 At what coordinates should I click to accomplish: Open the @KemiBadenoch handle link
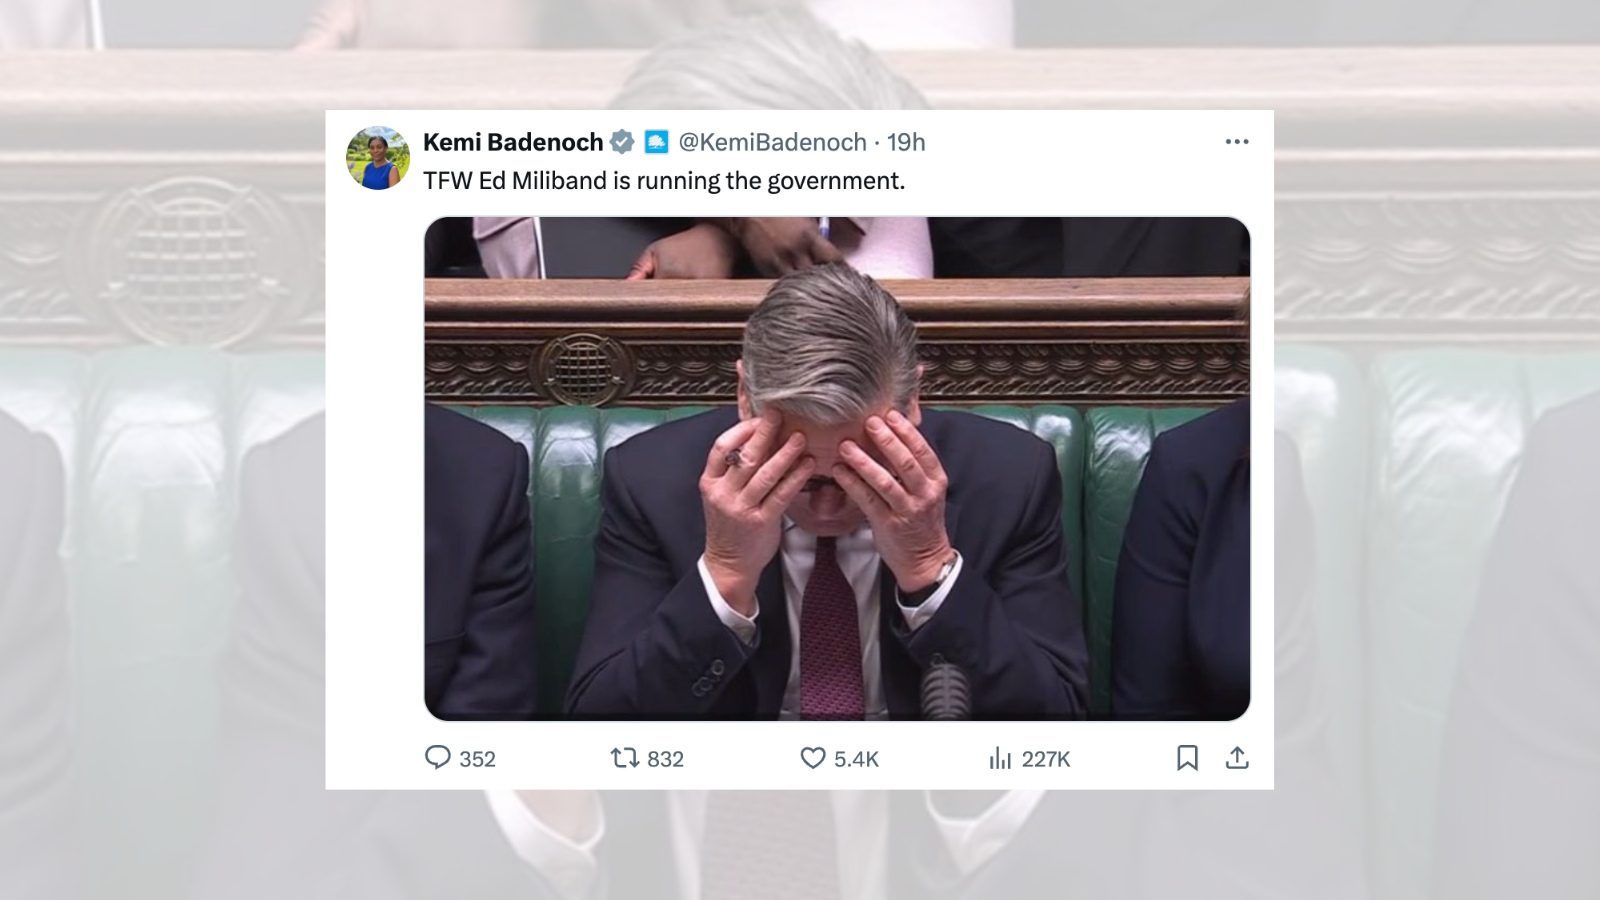[772, 142]
